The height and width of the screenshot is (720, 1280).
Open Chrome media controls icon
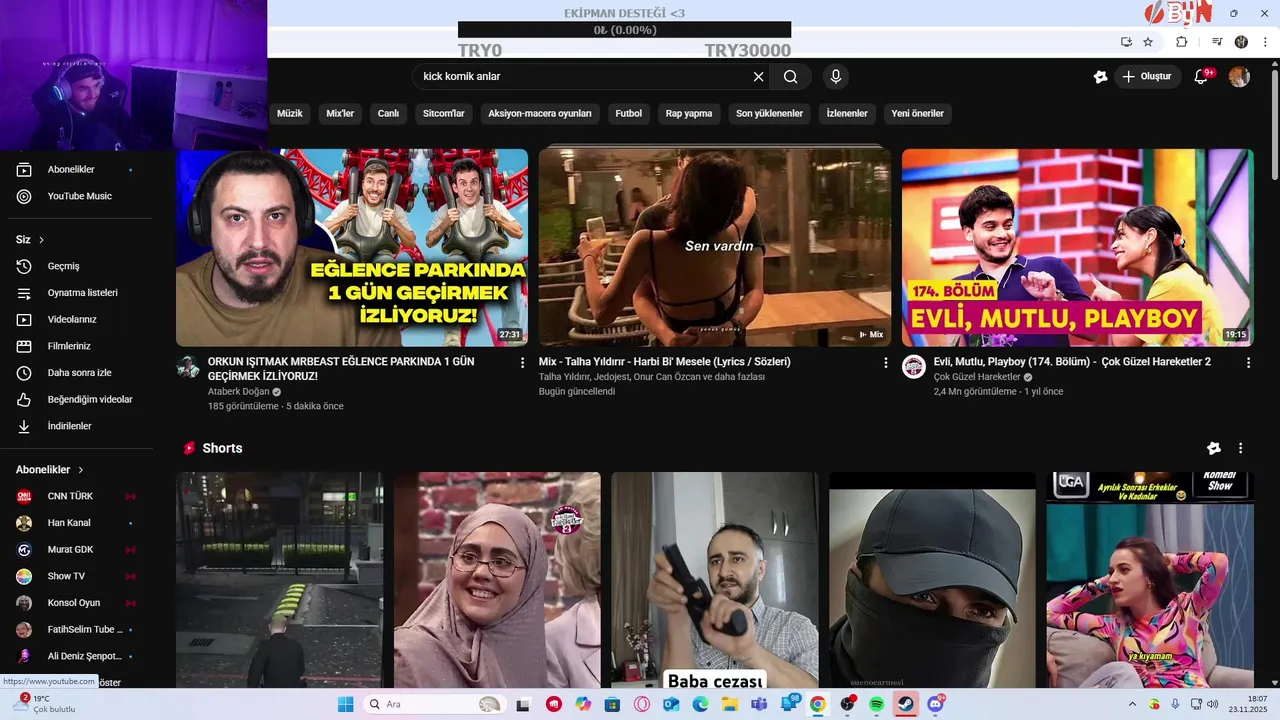(x=1217, y=42)
